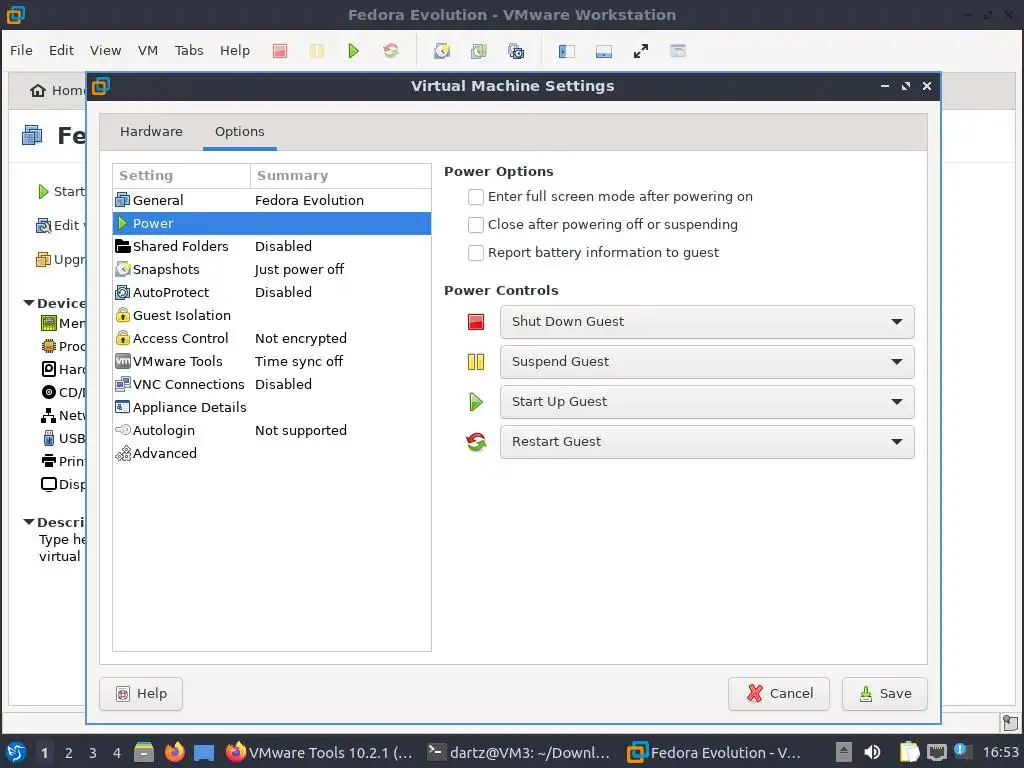Click the Help button in dialog
Image resolution: width=1024 pixels, height=768 pixels.
pos(141,694)
